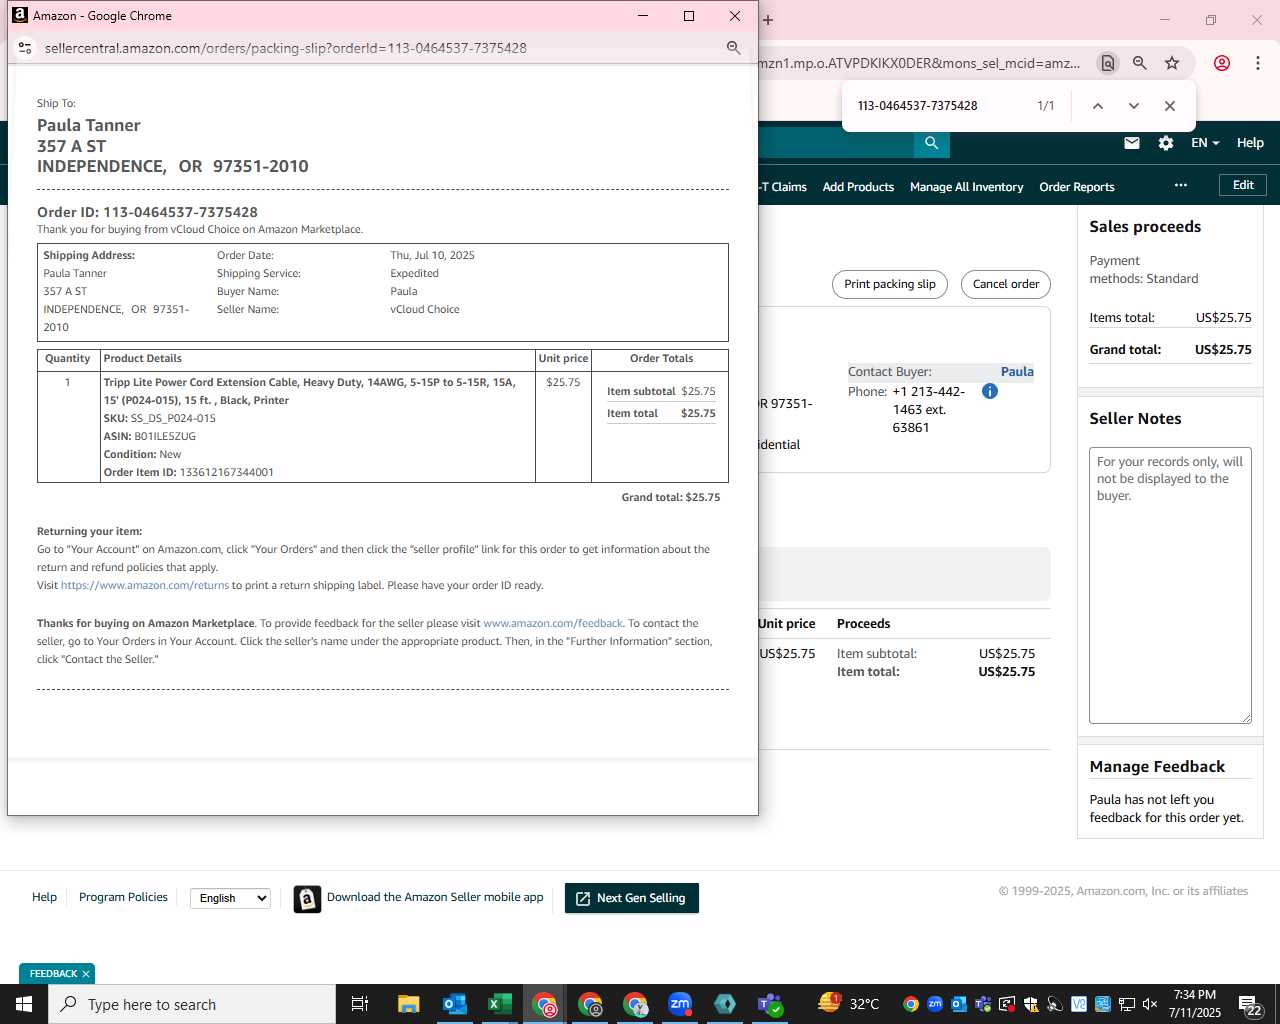The width and height of the screenshot is (1280, 1024).
Task: Click the Chrome zoom icon in main address bar
Action: coord(1140,63)
